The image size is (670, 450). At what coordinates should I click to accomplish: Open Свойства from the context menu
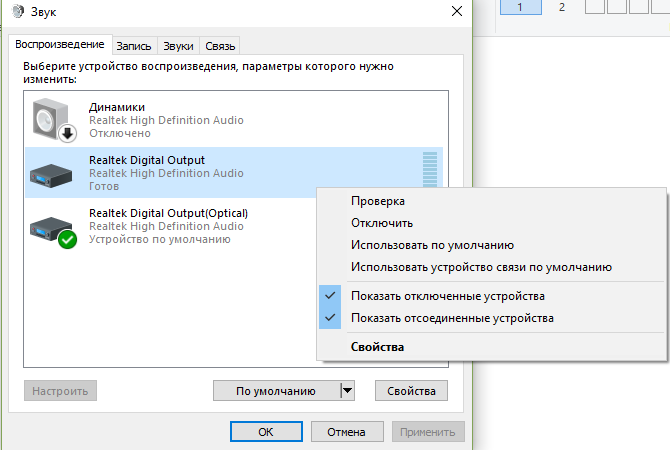coord(491,347)
